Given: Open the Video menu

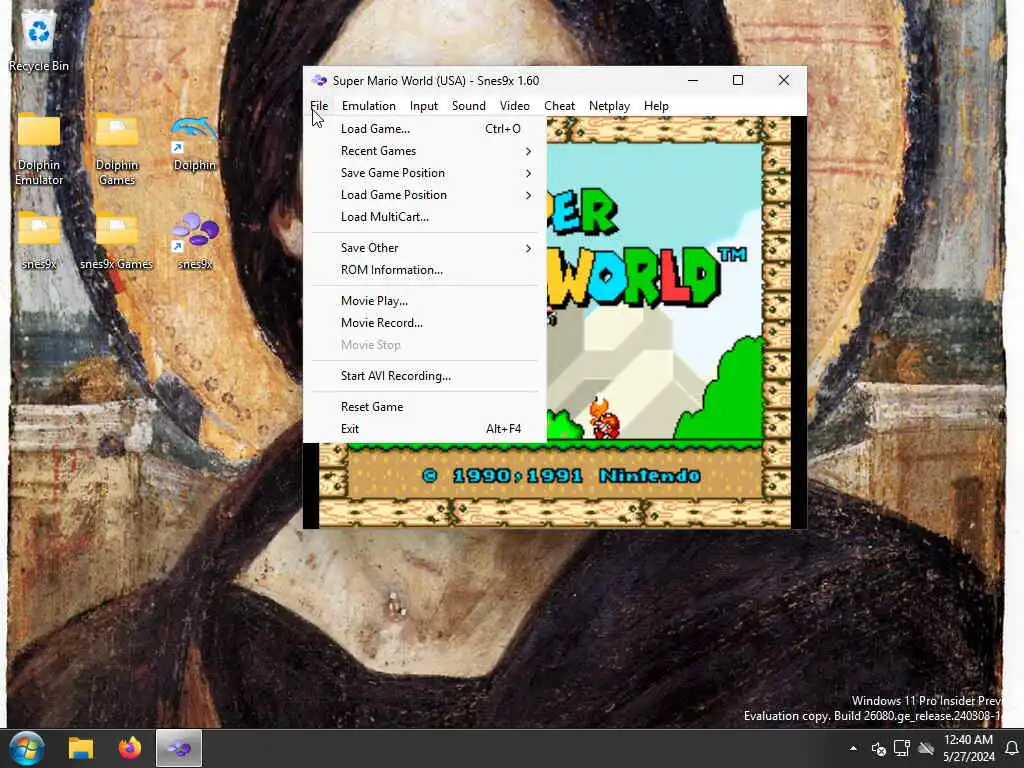Looking at the screenshot, I should (x=515, y=106).
